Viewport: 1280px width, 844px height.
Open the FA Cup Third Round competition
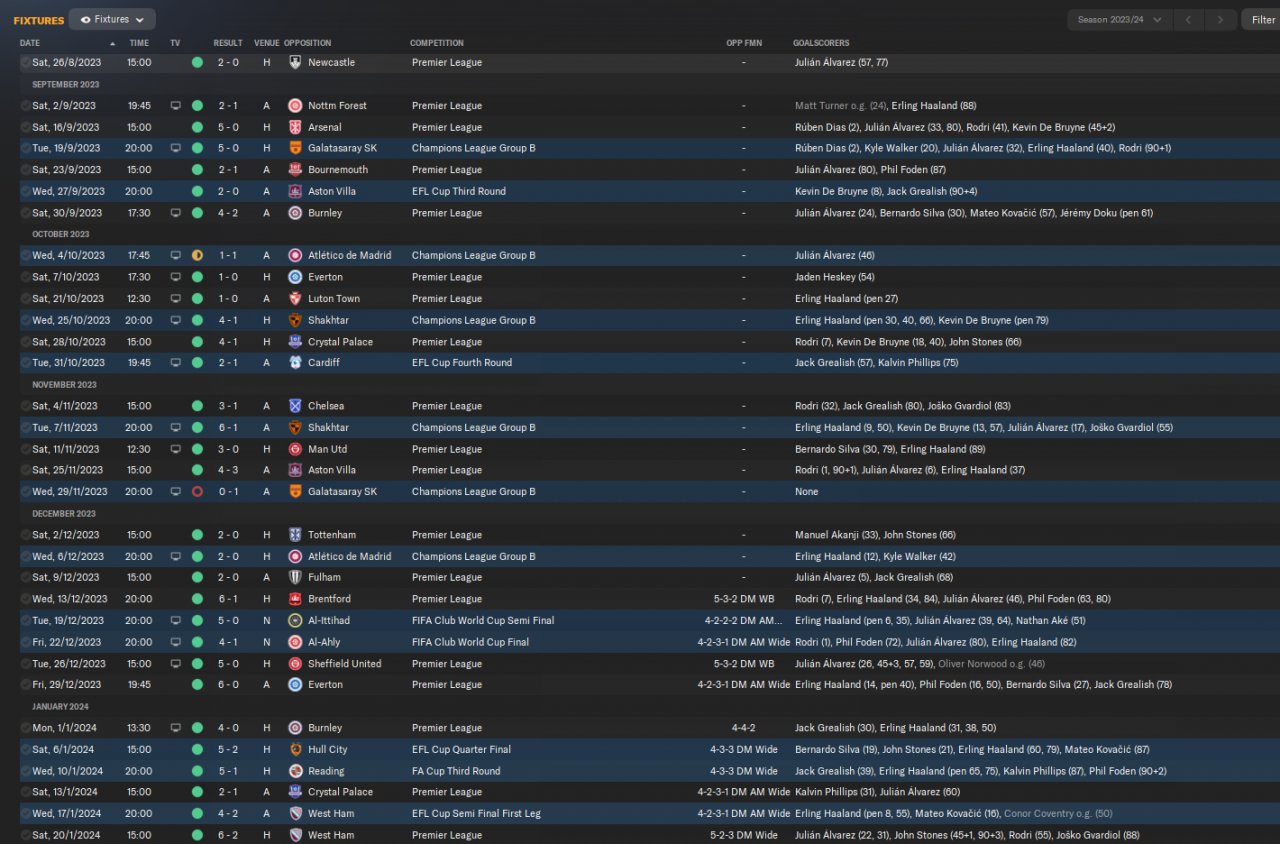pyautogui.click(x=456, y=771)
